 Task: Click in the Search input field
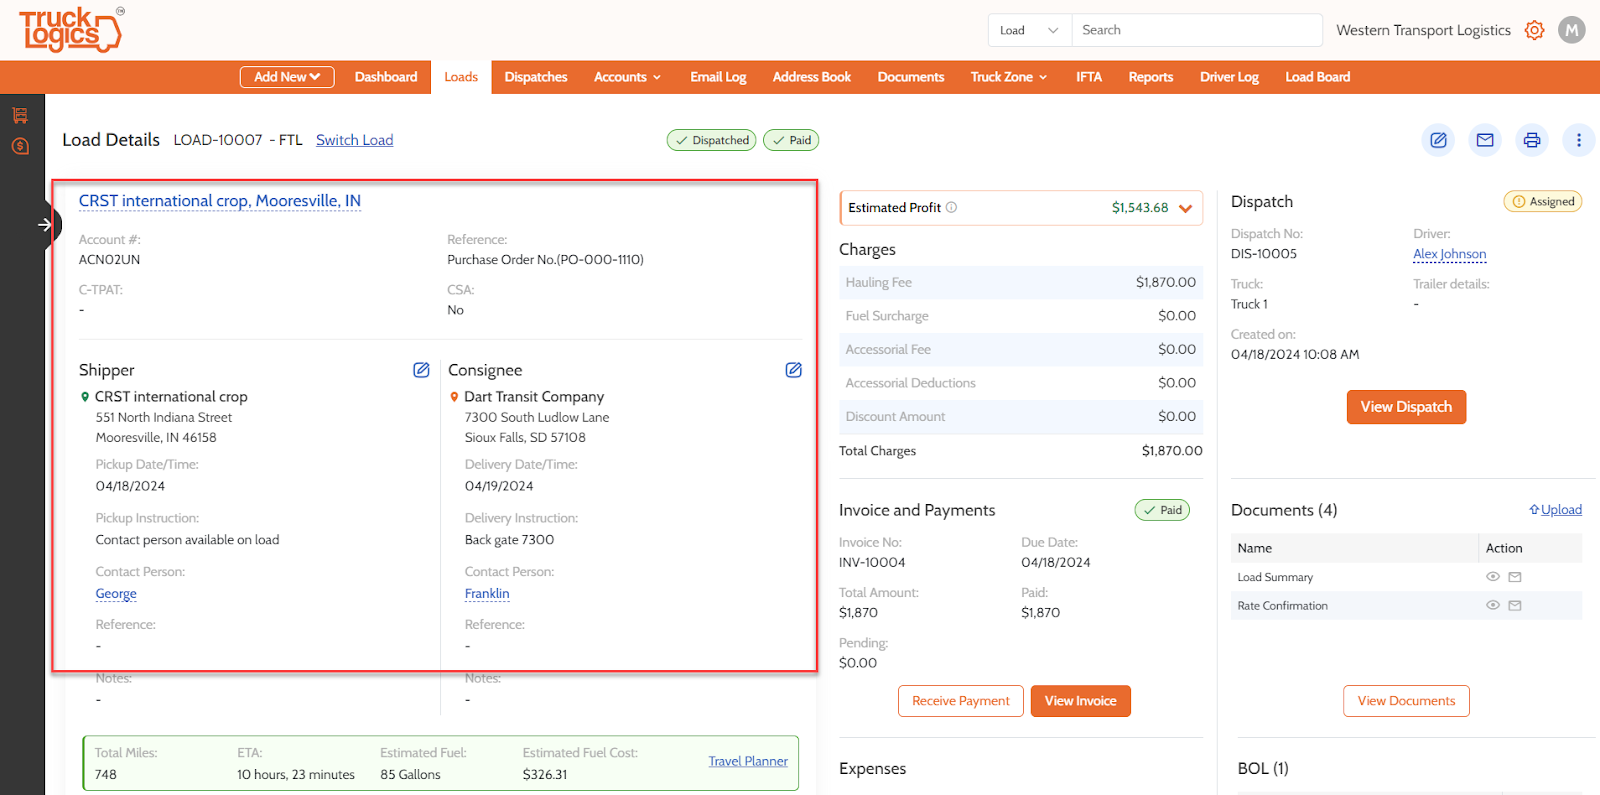[1197, 30]
